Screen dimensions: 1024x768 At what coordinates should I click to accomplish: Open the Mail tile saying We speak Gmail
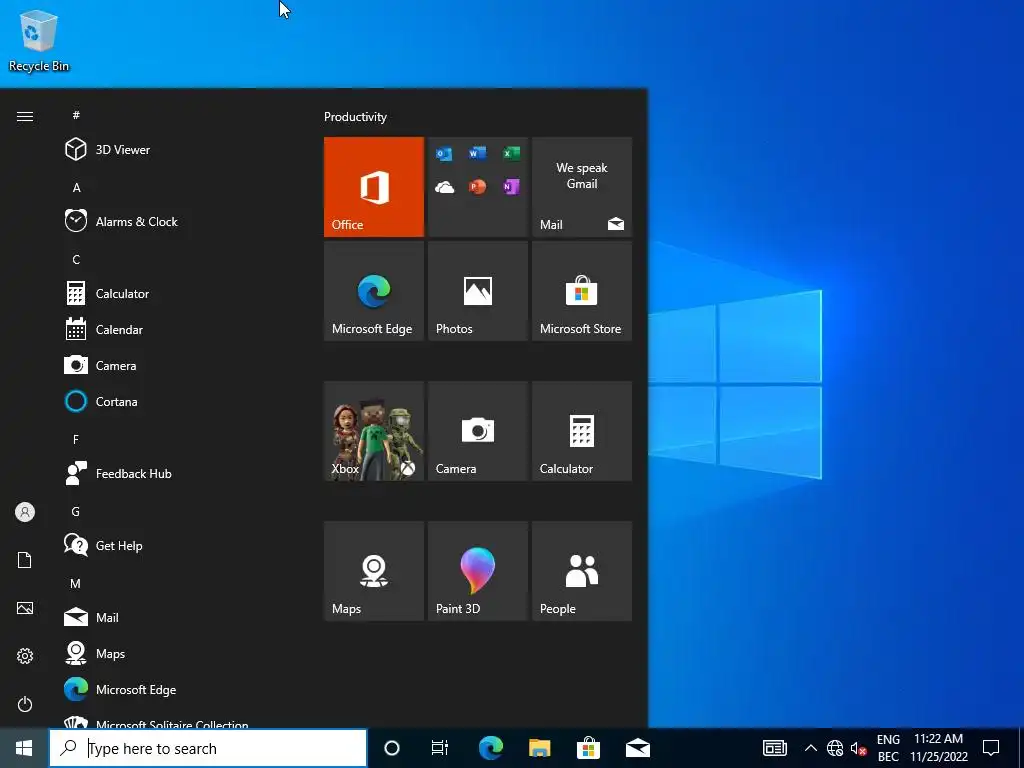click(x=582, y=187)
